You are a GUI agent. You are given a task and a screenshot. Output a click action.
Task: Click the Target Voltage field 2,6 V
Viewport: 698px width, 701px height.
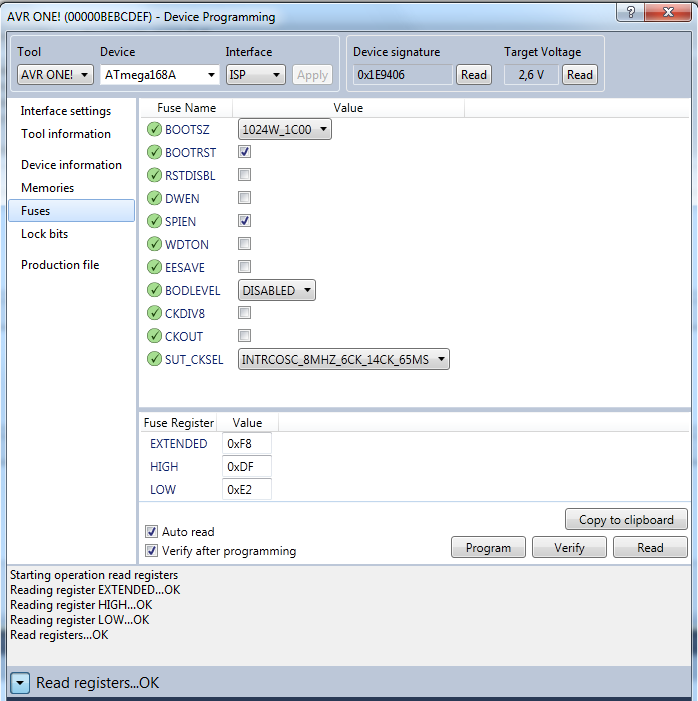(531, 75)
